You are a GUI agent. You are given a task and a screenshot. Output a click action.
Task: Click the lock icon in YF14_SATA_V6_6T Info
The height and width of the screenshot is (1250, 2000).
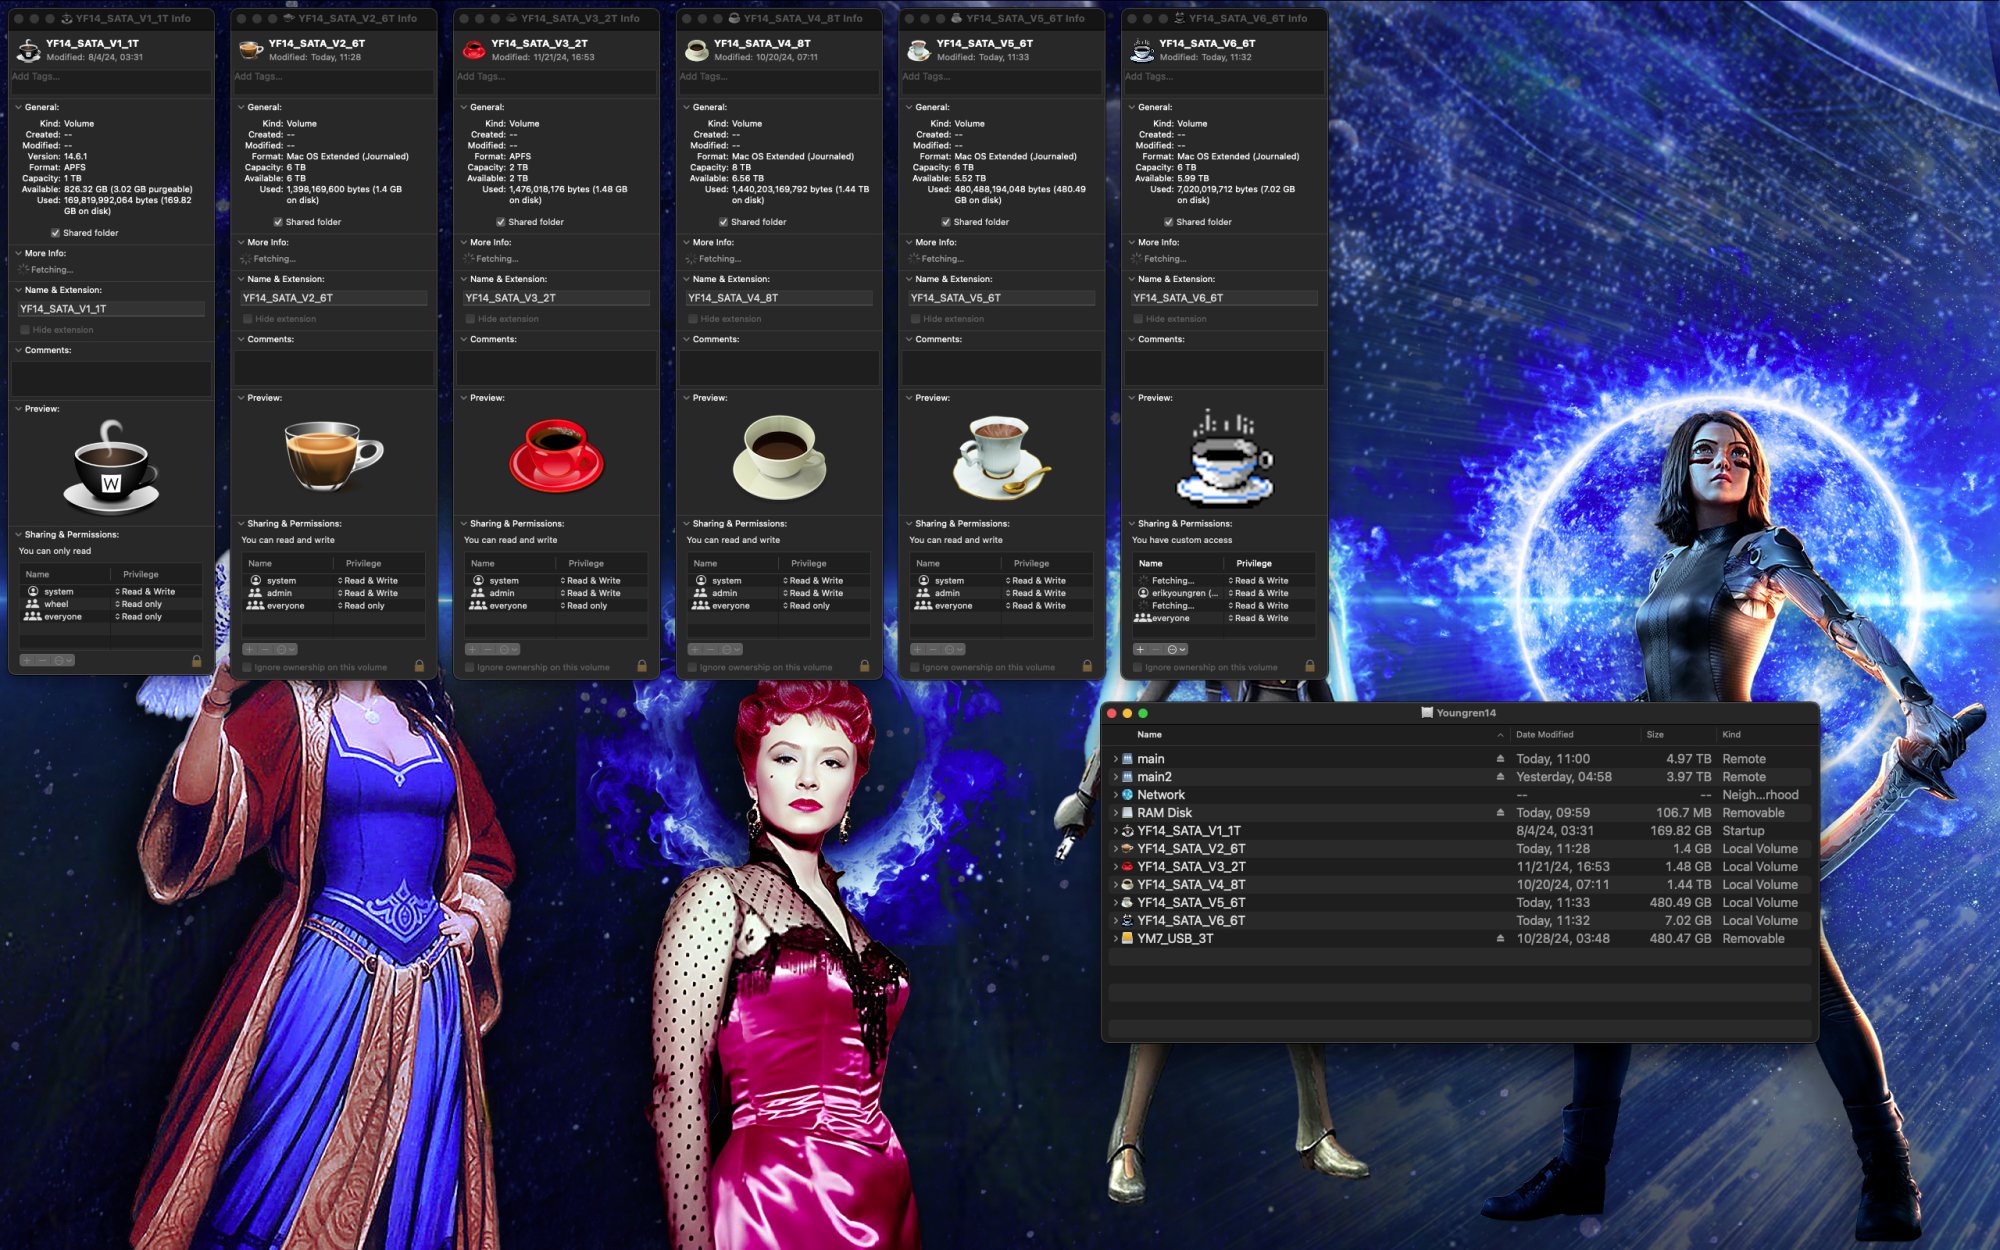pyautogui.click(x=1309, y=666)
